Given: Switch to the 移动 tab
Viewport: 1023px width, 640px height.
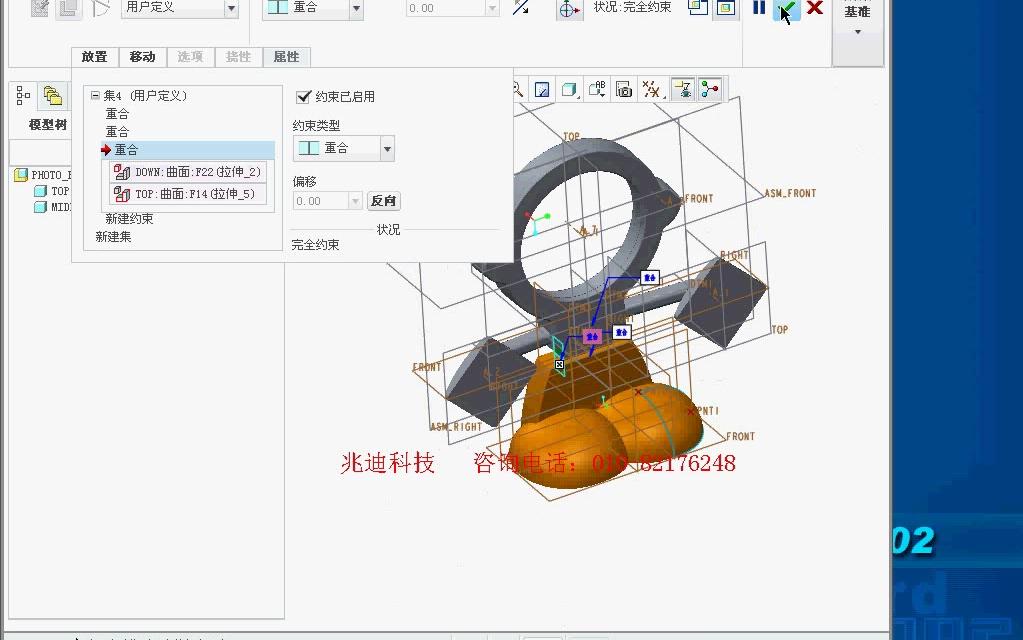Looking at the screenshot, I should coord(142,57).
